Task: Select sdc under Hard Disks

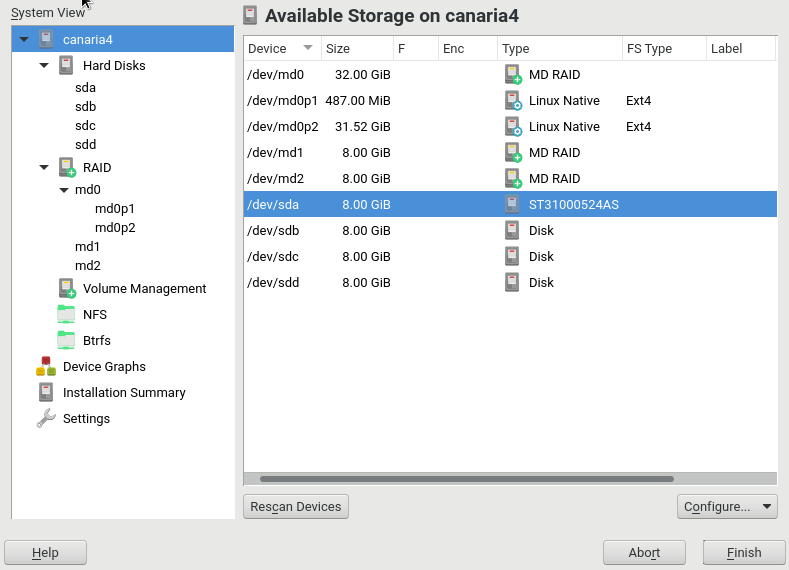Action: click(x=86, y=126)
